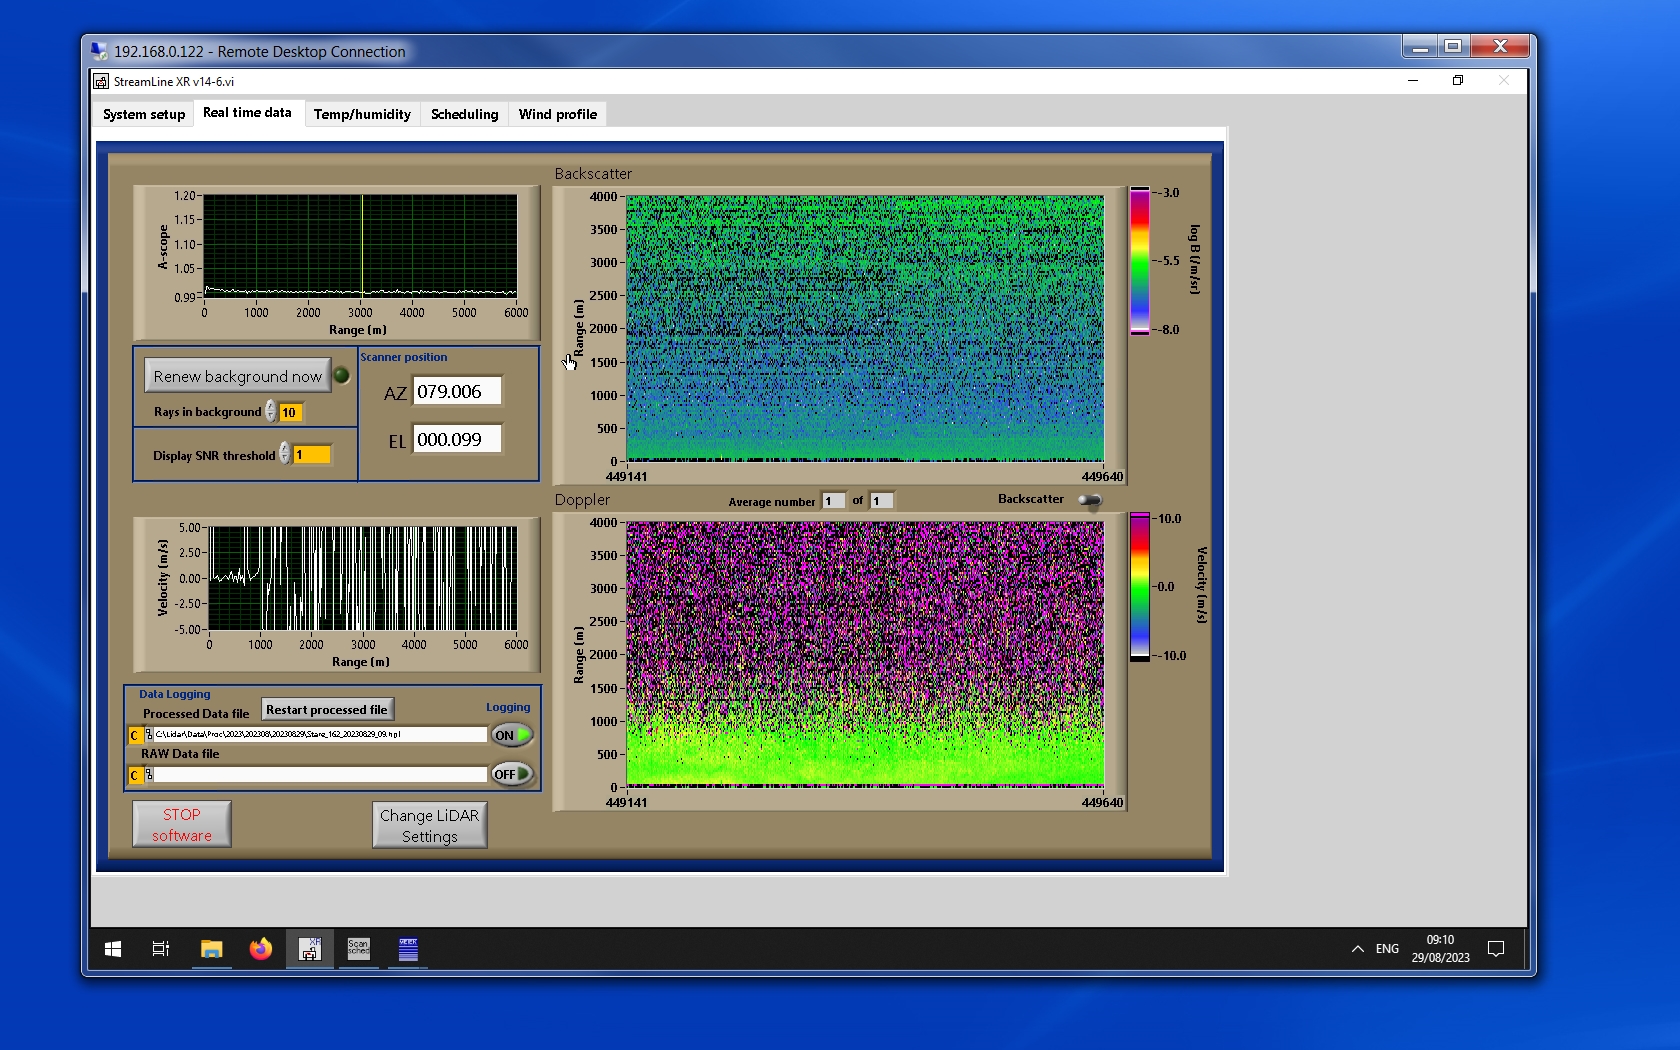The image size is (1680, 1050).
Task: Open the Scan scheduler taskbar icon
Action: 358,949
